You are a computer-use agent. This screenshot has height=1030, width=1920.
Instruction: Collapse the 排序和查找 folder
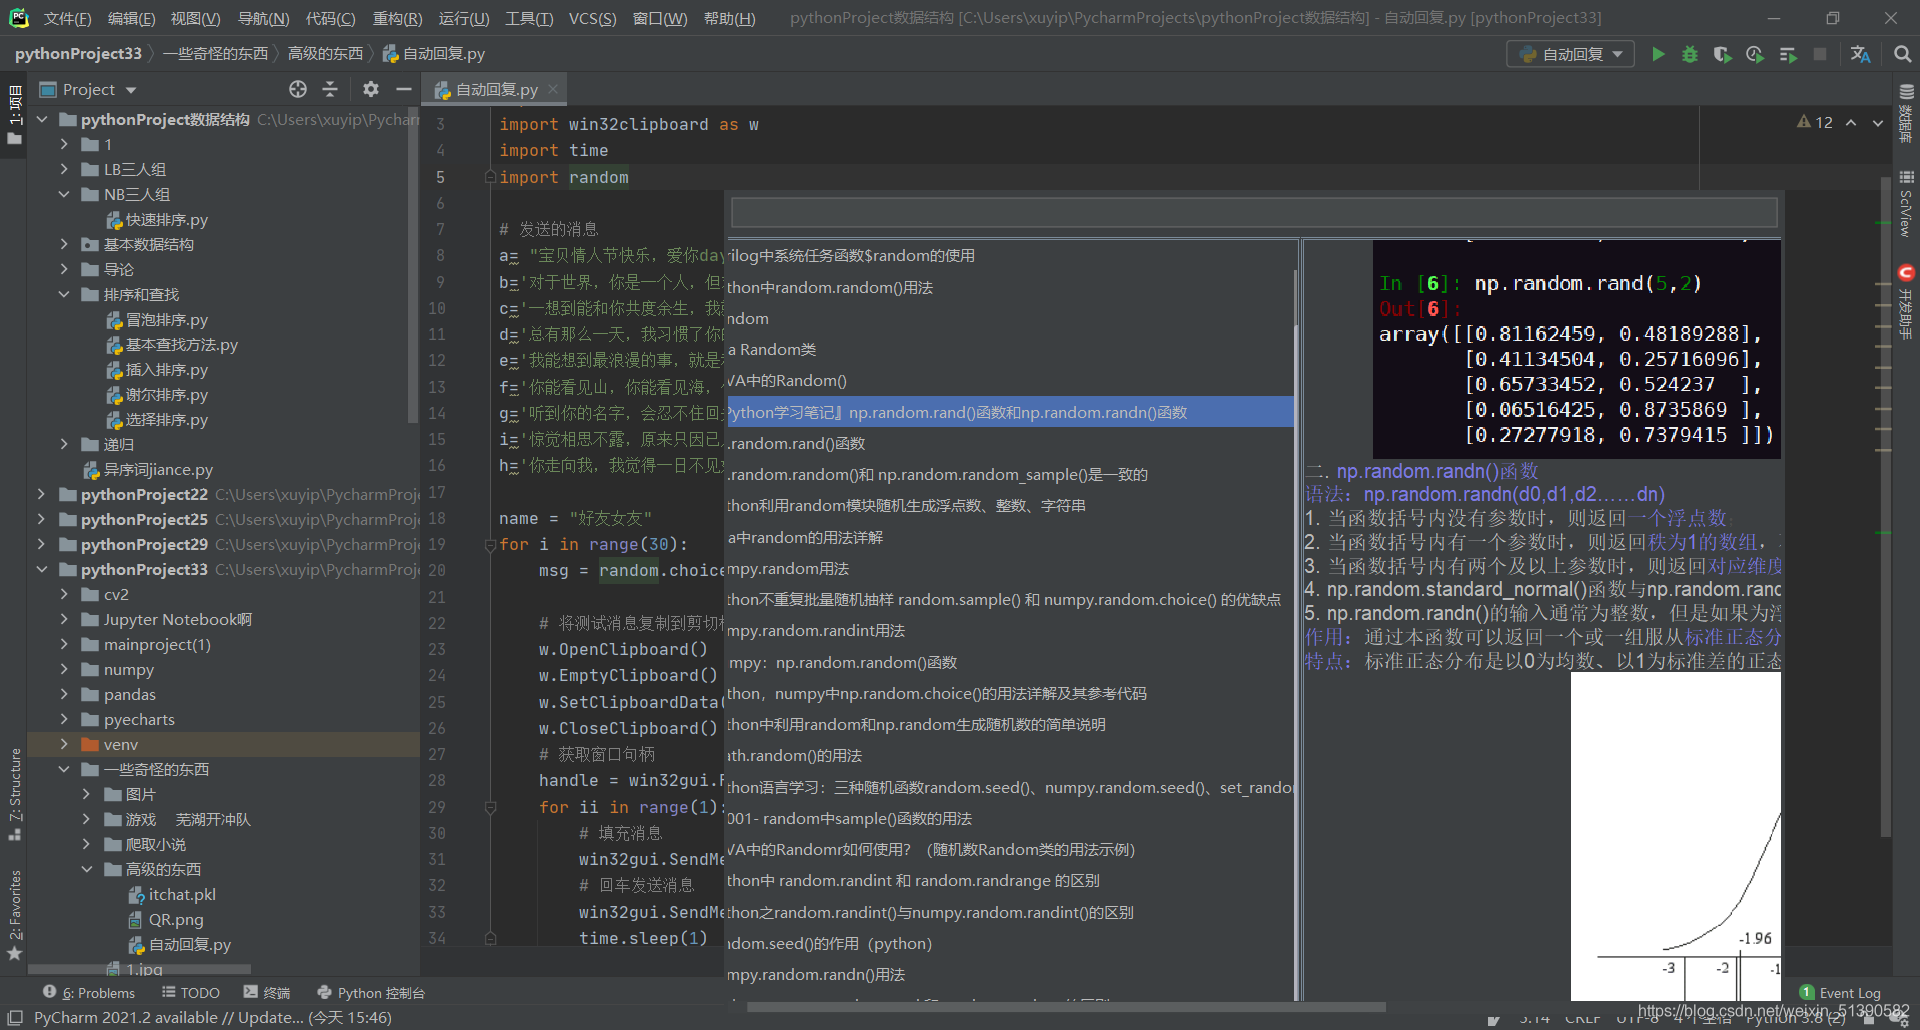(64, 294)
